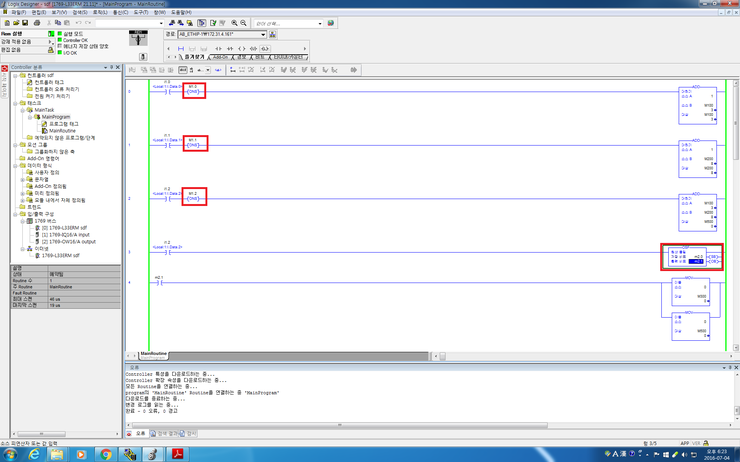Viewport: 740px width, 462px height.
Task: Open the 보기(V) menu
Action: [59, 12]
